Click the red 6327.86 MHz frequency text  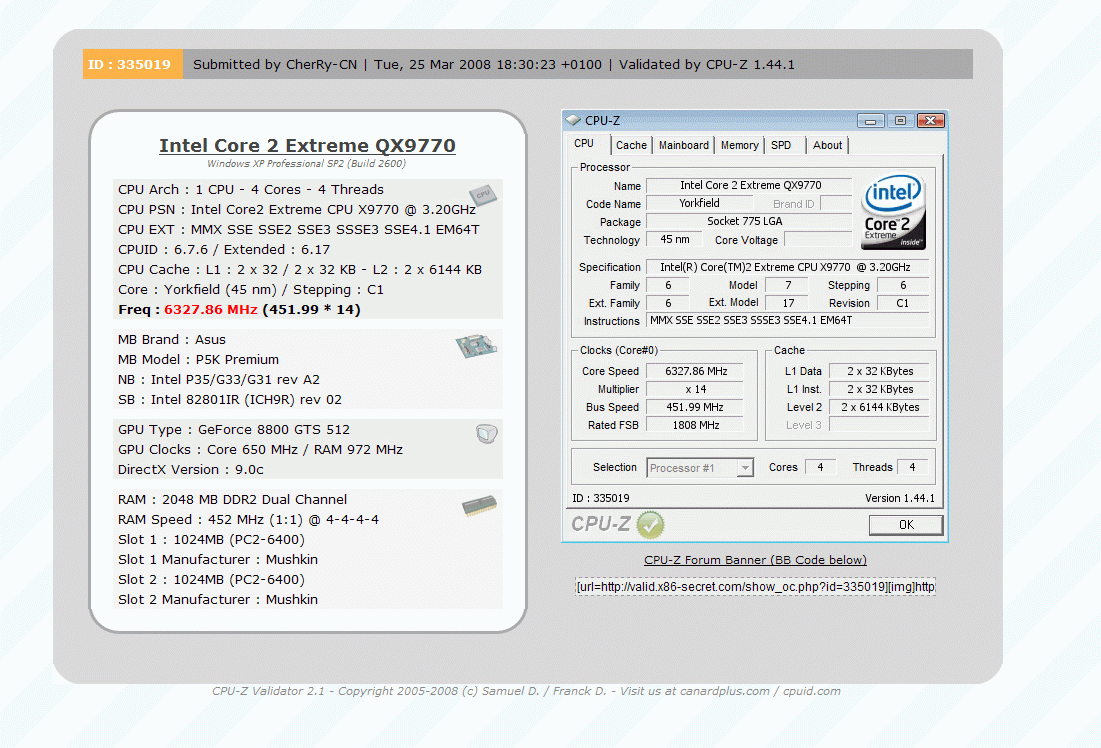[x=211, y=310]
